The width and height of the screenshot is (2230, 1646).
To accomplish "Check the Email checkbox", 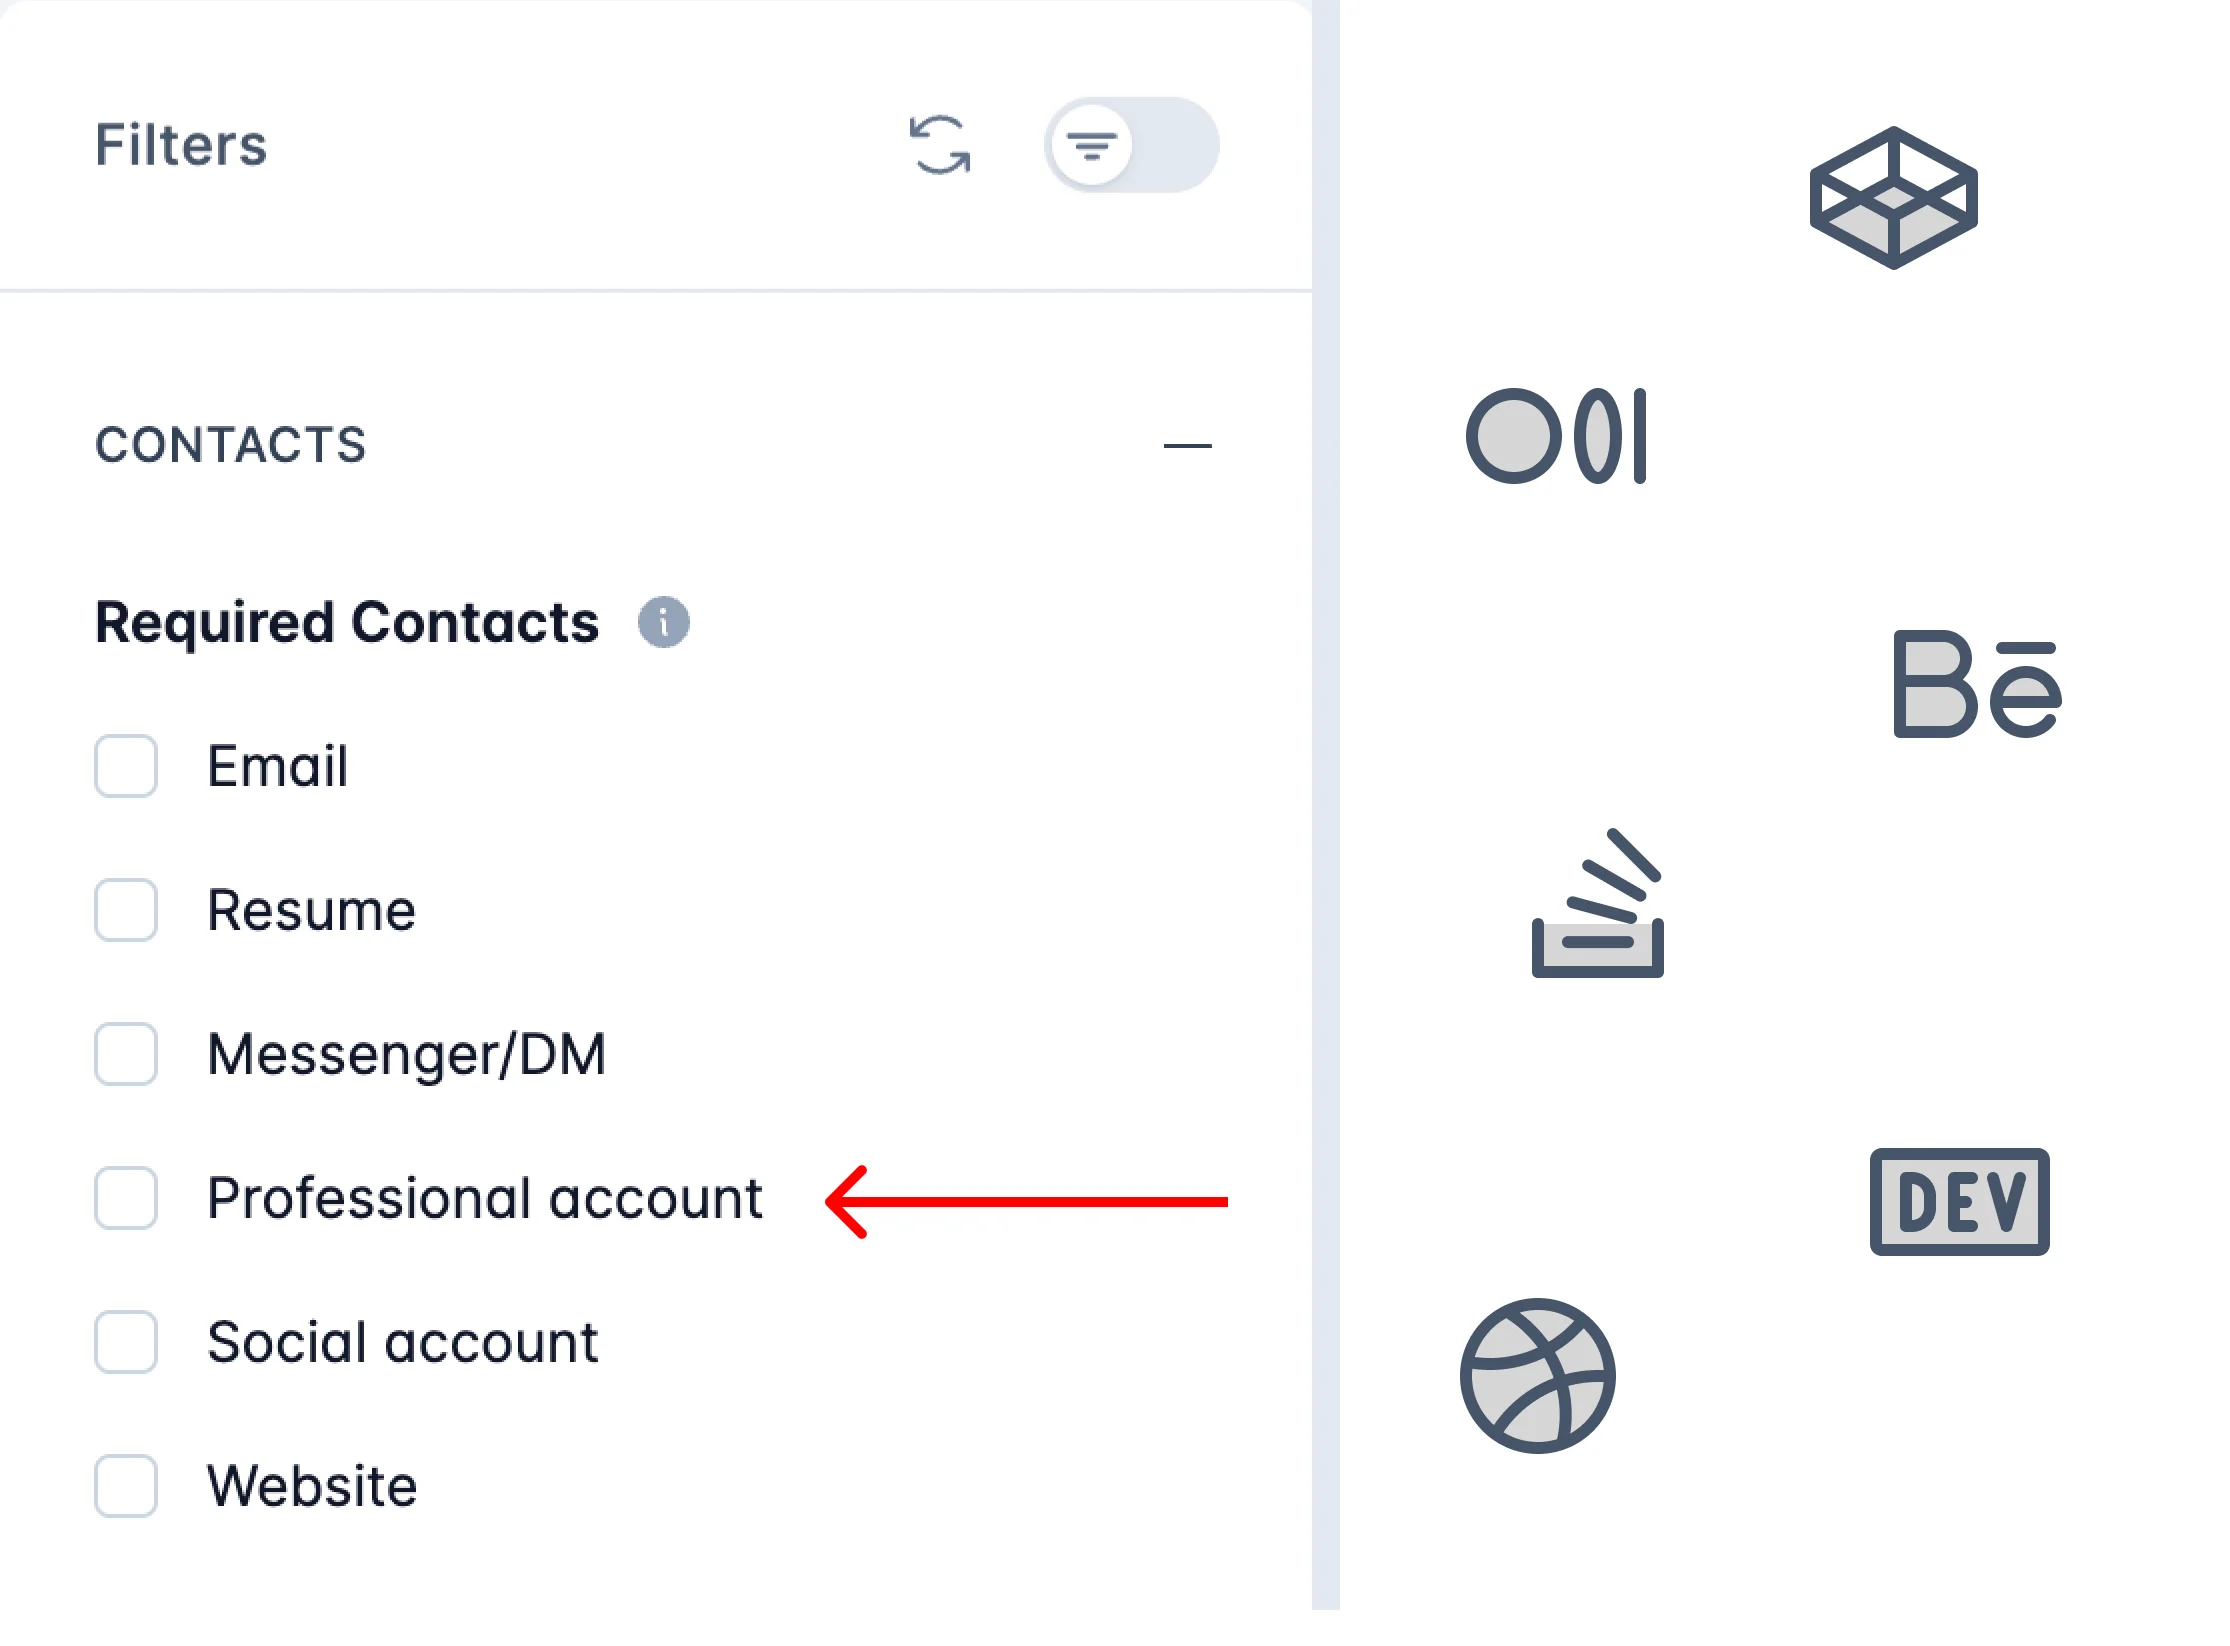I will (126, 766).
